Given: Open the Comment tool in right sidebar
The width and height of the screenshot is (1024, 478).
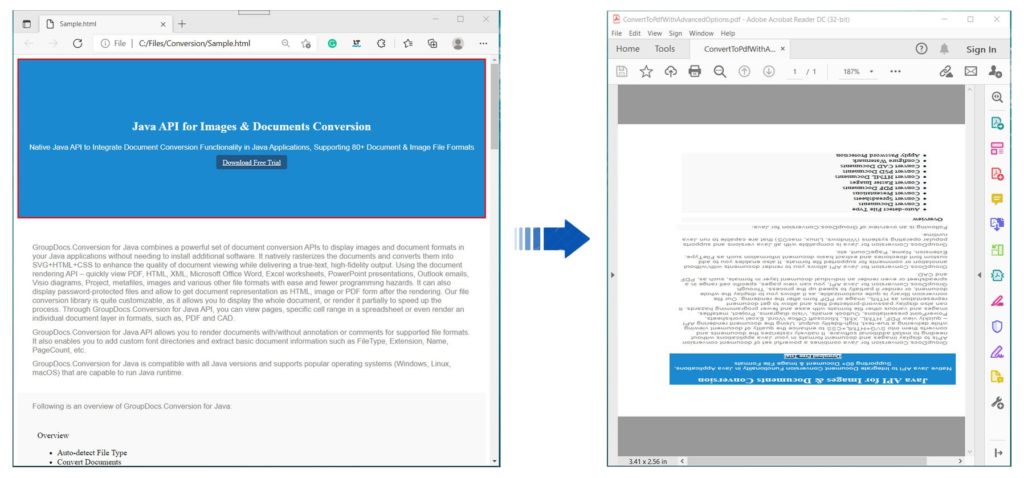Looking at the screenshot, I should coord(996,199).
